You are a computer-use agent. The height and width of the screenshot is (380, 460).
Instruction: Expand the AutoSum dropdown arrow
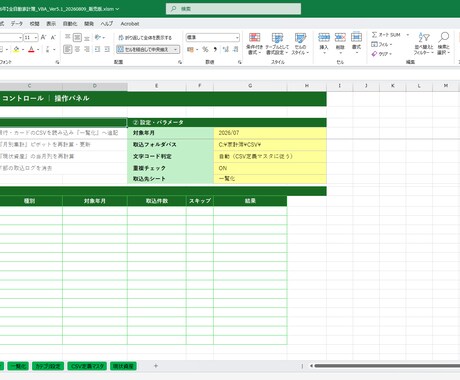407,35
